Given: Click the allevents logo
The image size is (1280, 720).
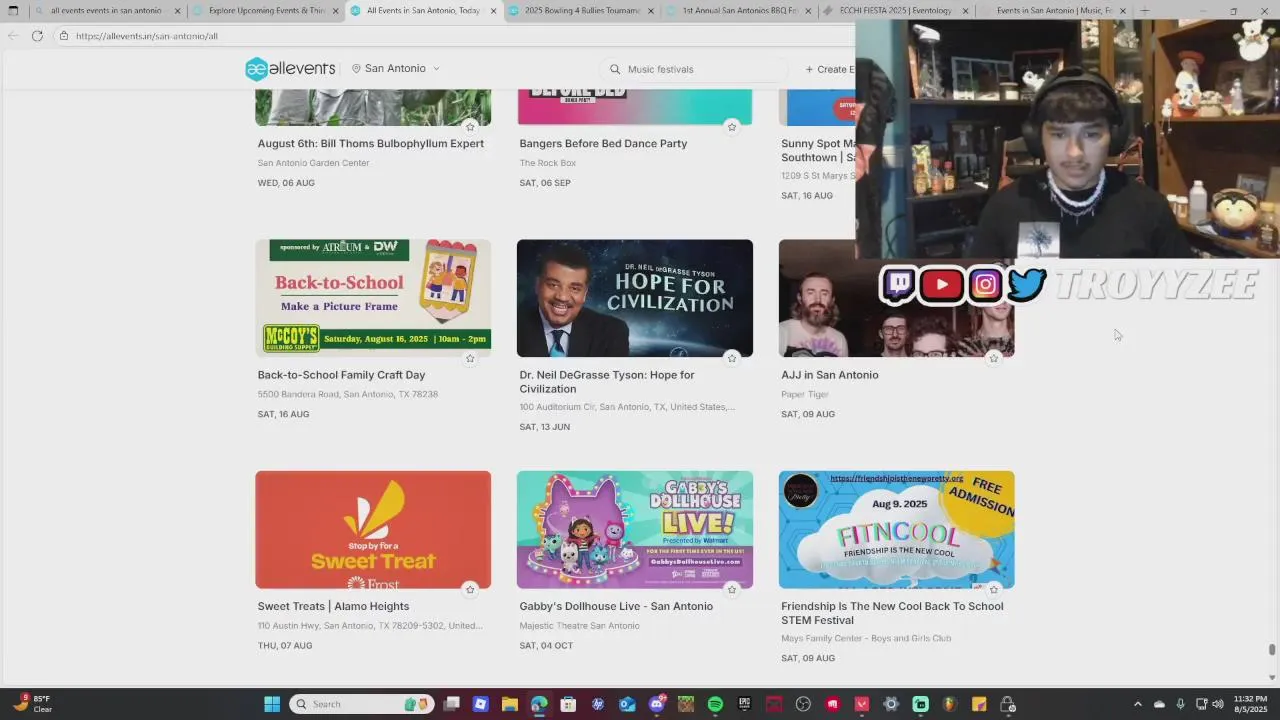Looking at the screenshot, I should [x=290, y=68].
